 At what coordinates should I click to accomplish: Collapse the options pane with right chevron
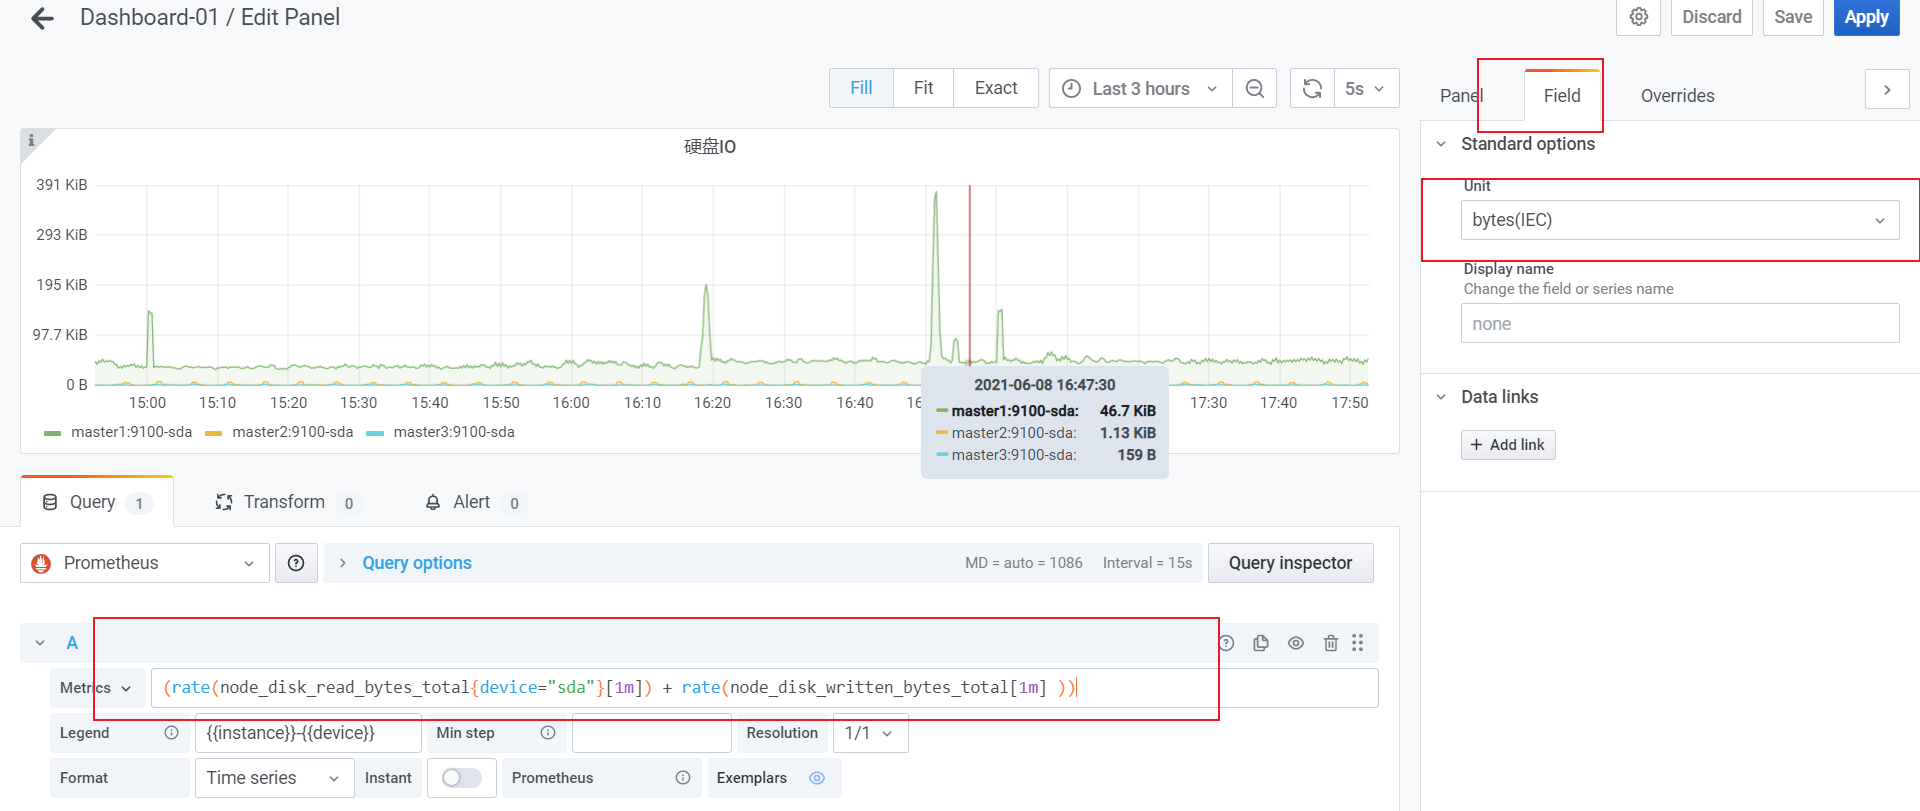1887,90
